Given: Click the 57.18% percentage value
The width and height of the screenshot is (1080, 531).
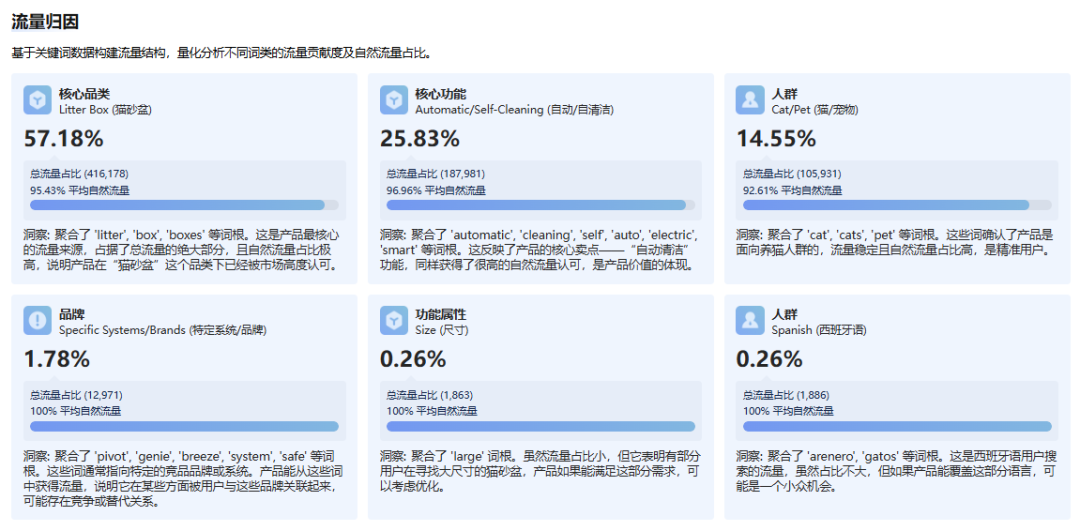Looking at the screenshot, I should 63,139.
